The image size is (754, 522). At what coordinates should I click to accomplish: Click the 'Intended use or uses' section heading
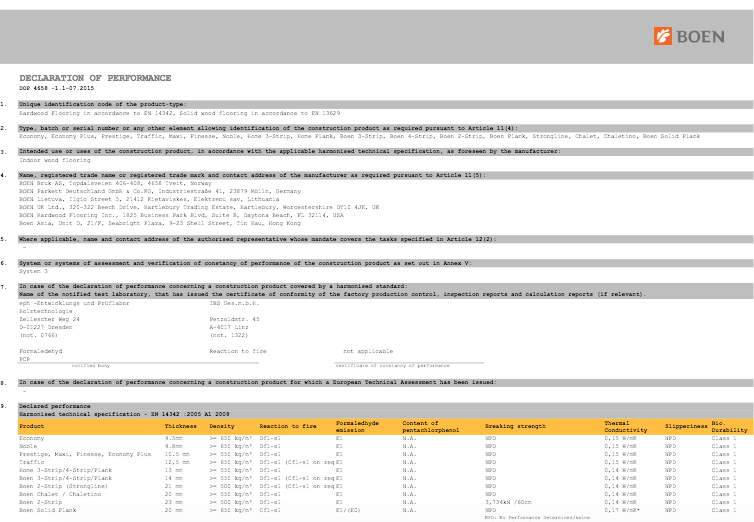click(289, 151)
